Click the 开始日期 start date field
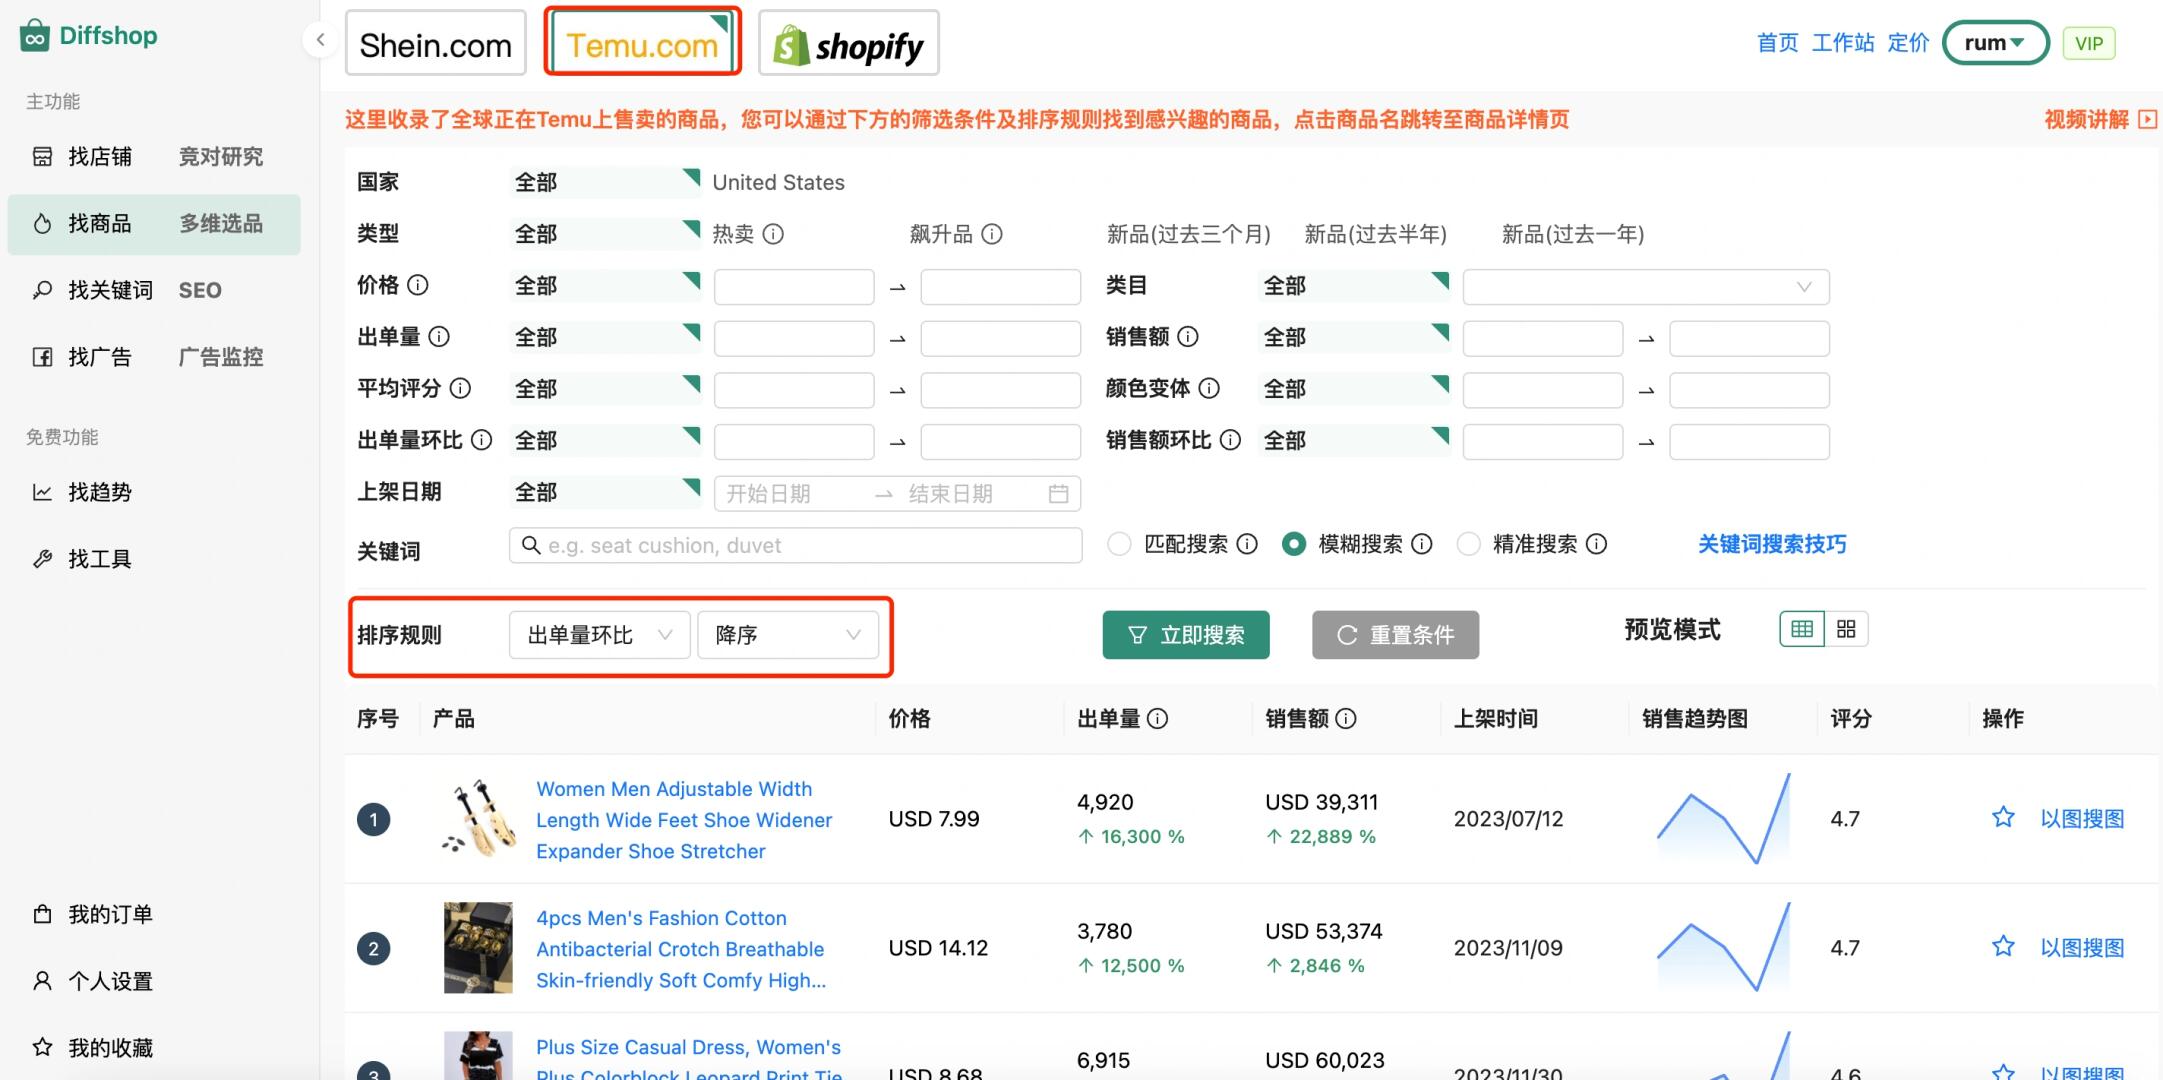The height and width of the screenshot is (1080, 2163). pyautogui.click(x=790, y=494)
